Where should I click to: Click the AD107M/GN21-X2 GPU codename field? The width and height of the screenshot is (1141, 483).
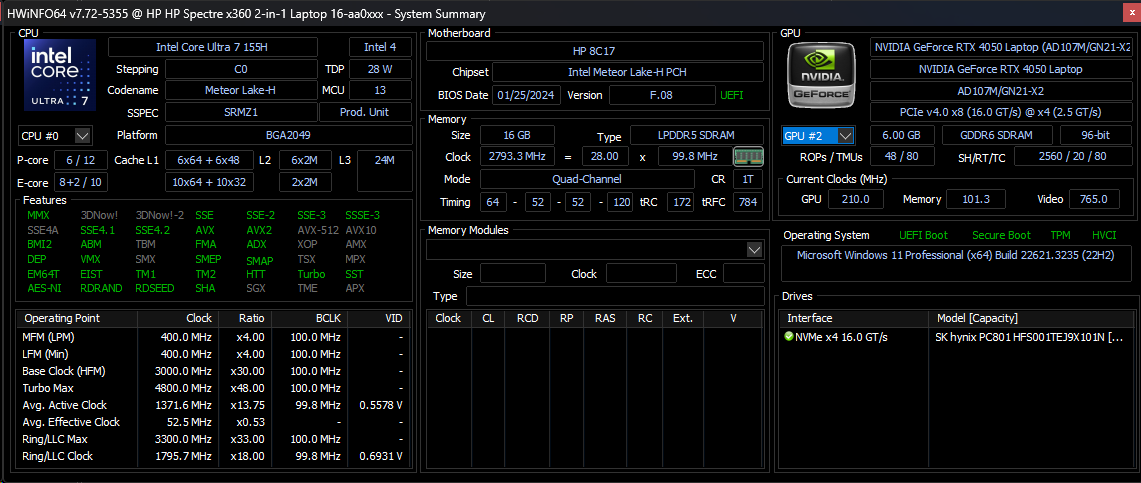click(x=1000, y=91)
